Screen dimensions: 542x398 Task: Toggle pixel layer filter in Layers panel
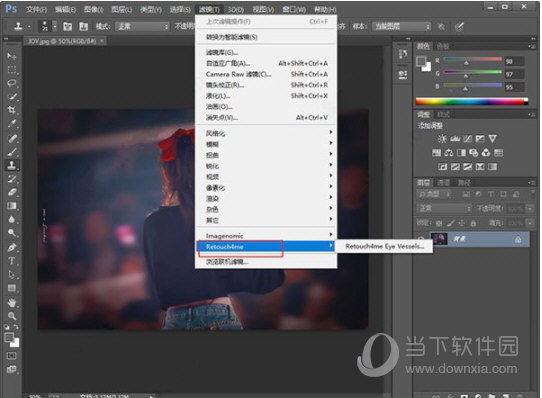click(466, 194)
